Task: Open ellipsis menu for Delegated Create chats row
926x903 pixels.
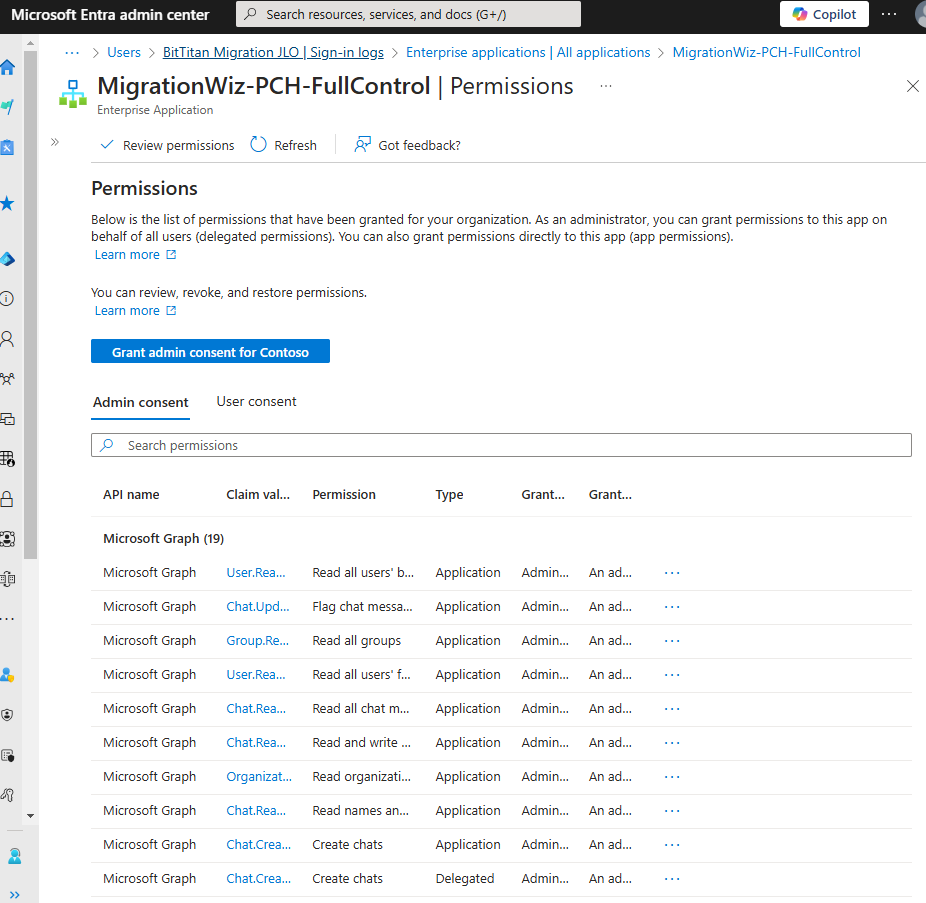Action: tap(672, 879)
